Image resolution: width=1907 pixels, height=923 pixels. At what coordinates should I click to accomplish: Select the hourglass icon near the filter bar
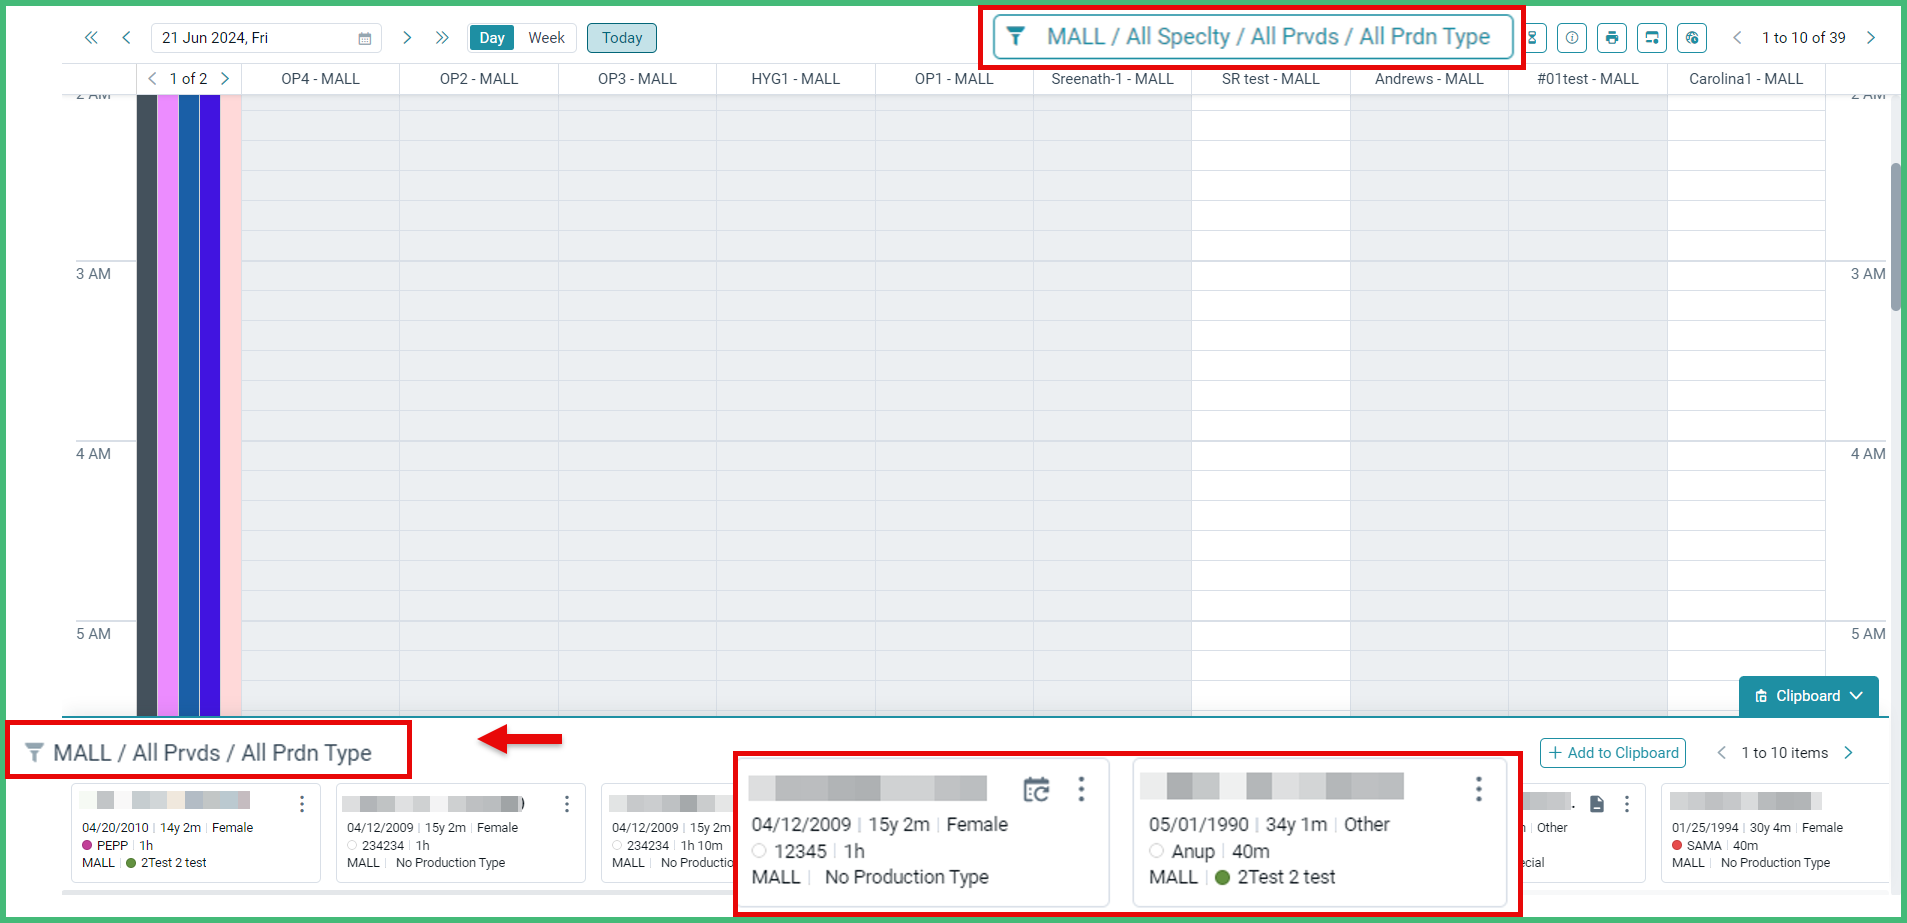pos(1533,38)
